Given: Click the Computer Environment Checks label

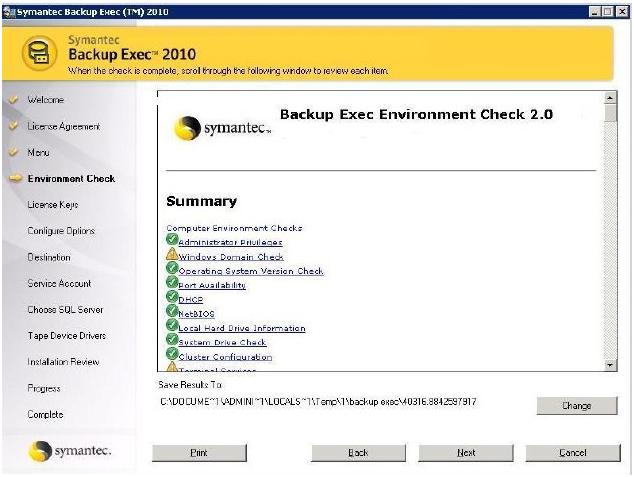Looking at the screenshot, I should click(234, 228).
